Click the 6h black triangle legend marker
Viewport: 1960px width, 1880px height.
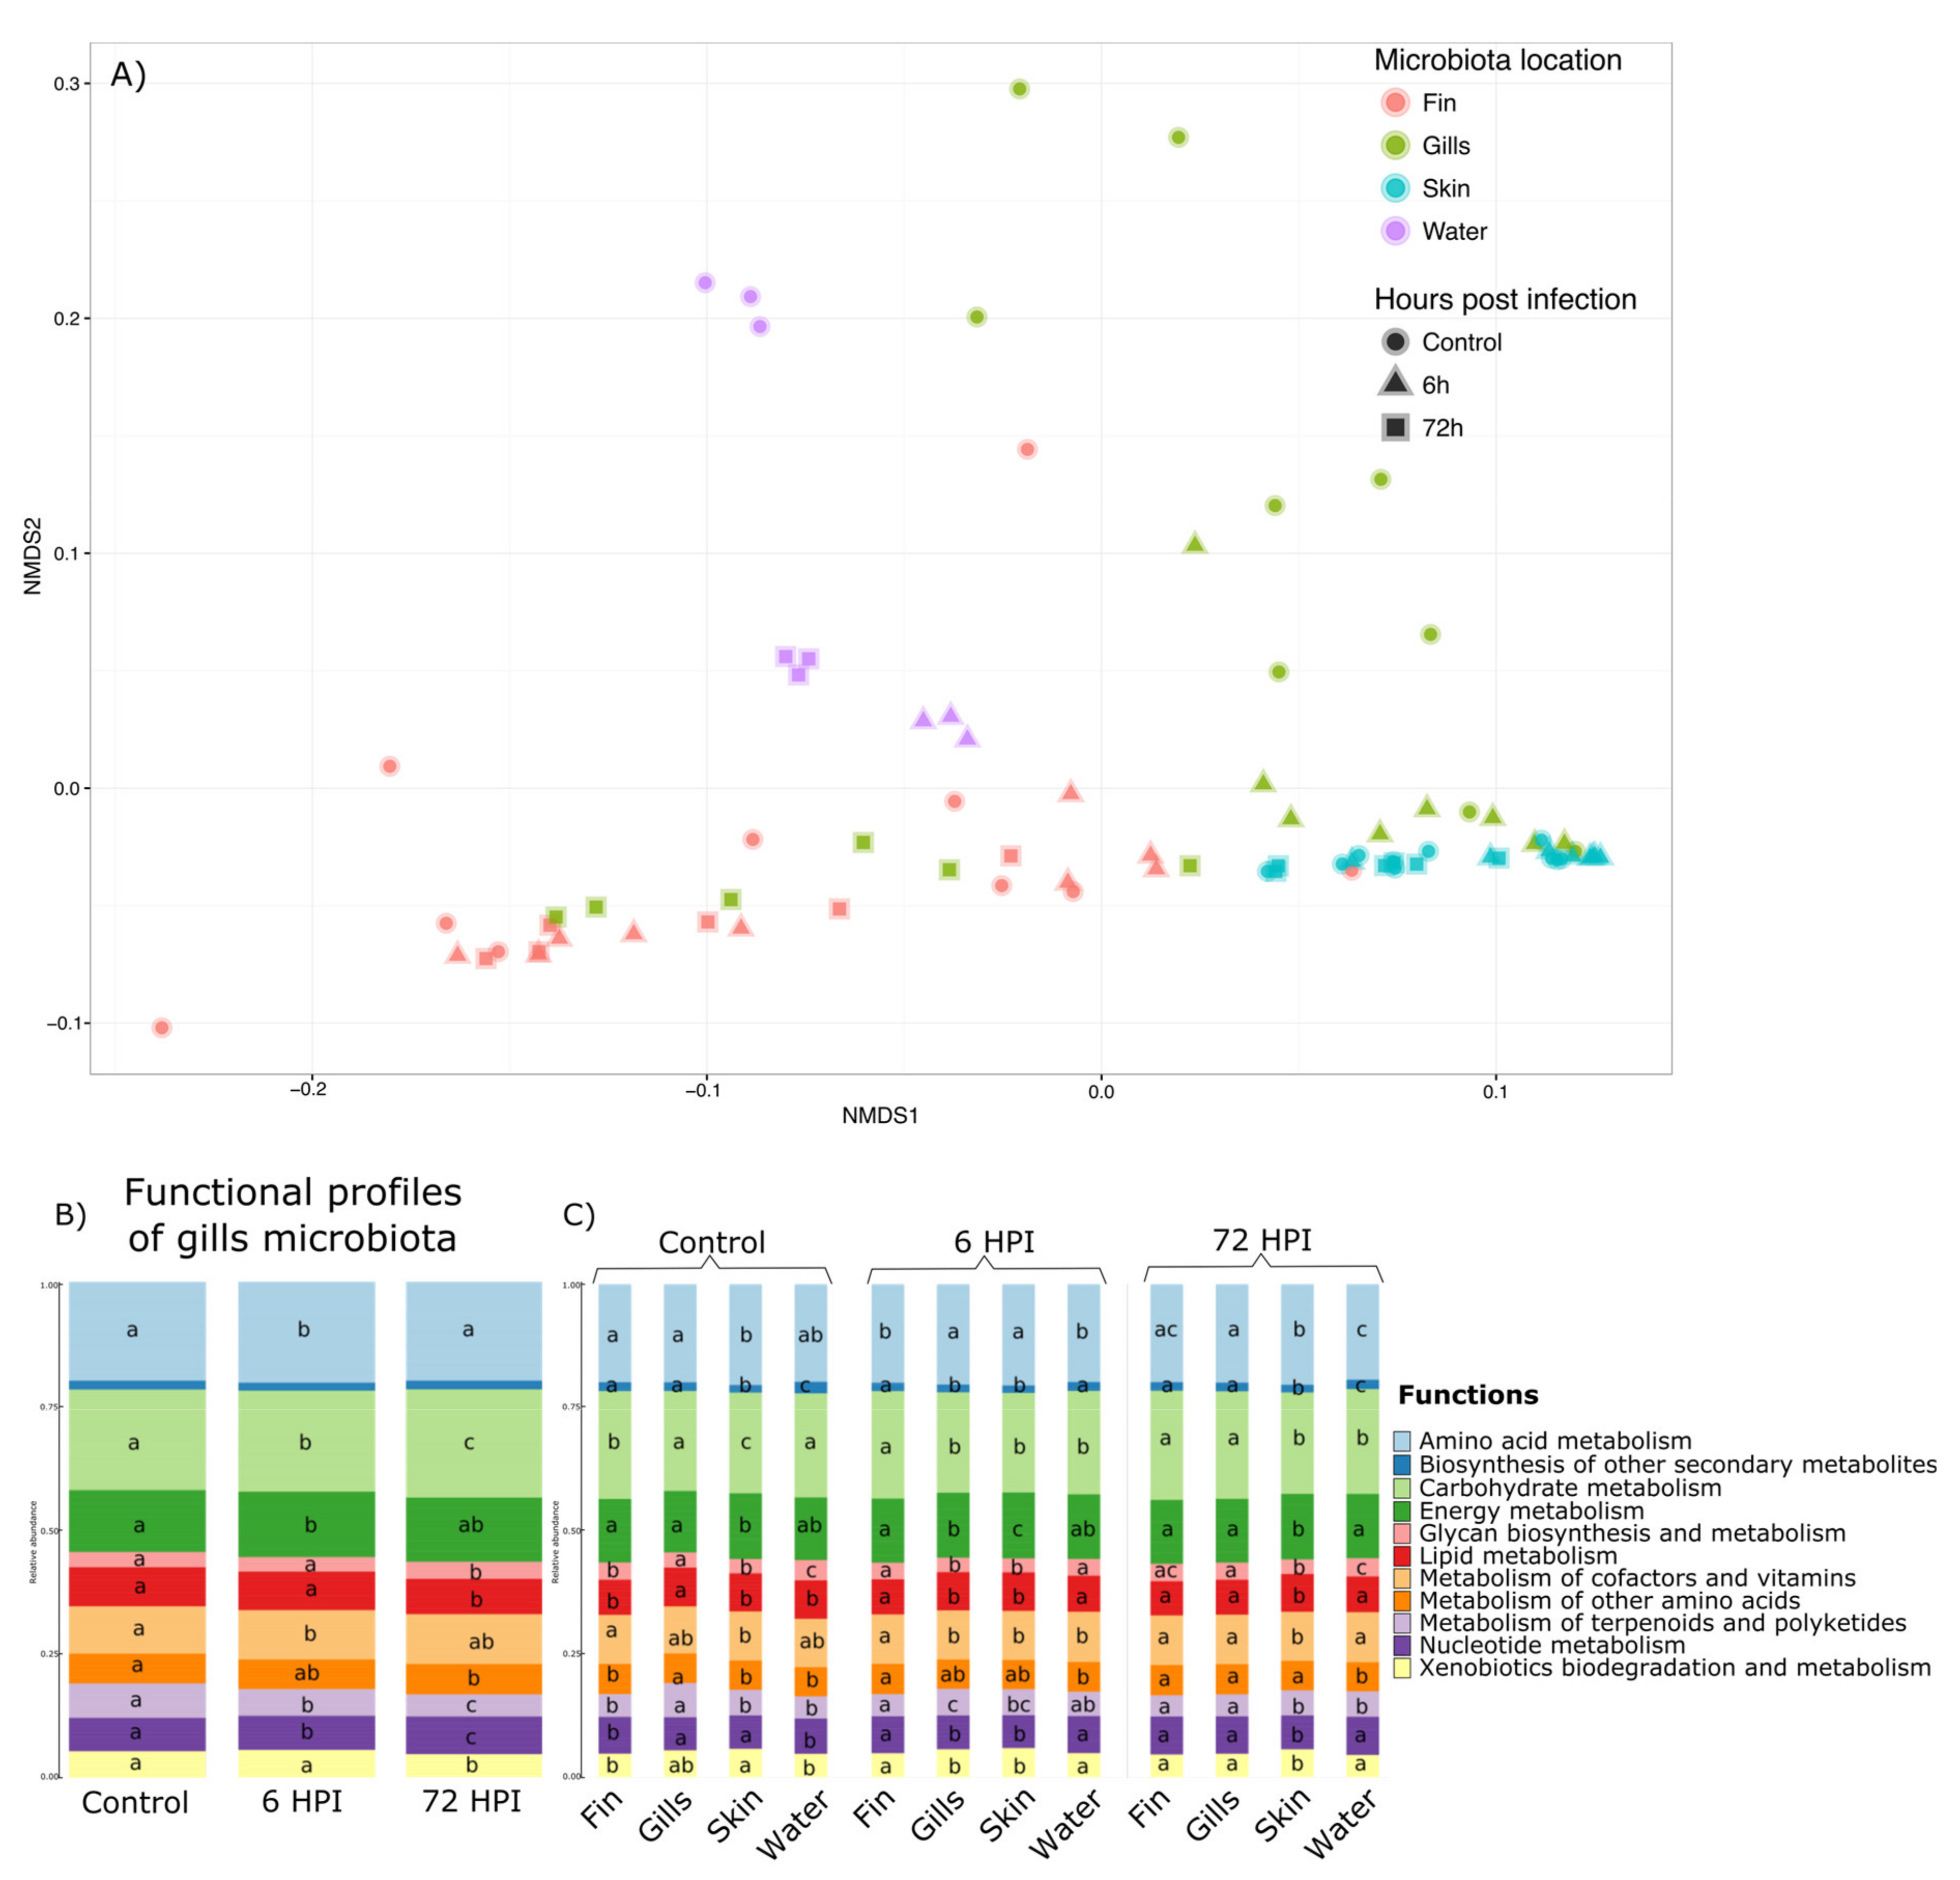[x=1395, y=383]
